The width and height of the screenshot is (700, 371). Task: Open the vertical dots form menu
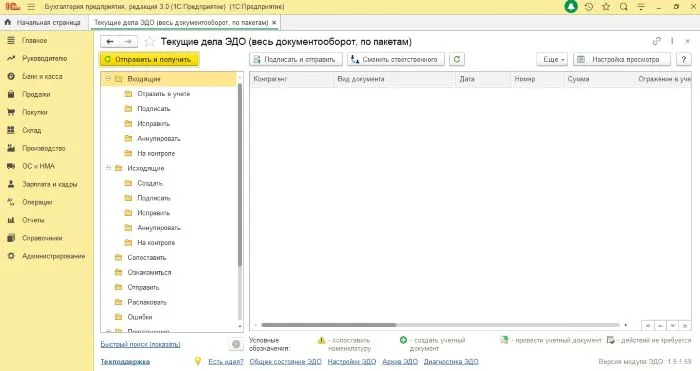[672, 41]
